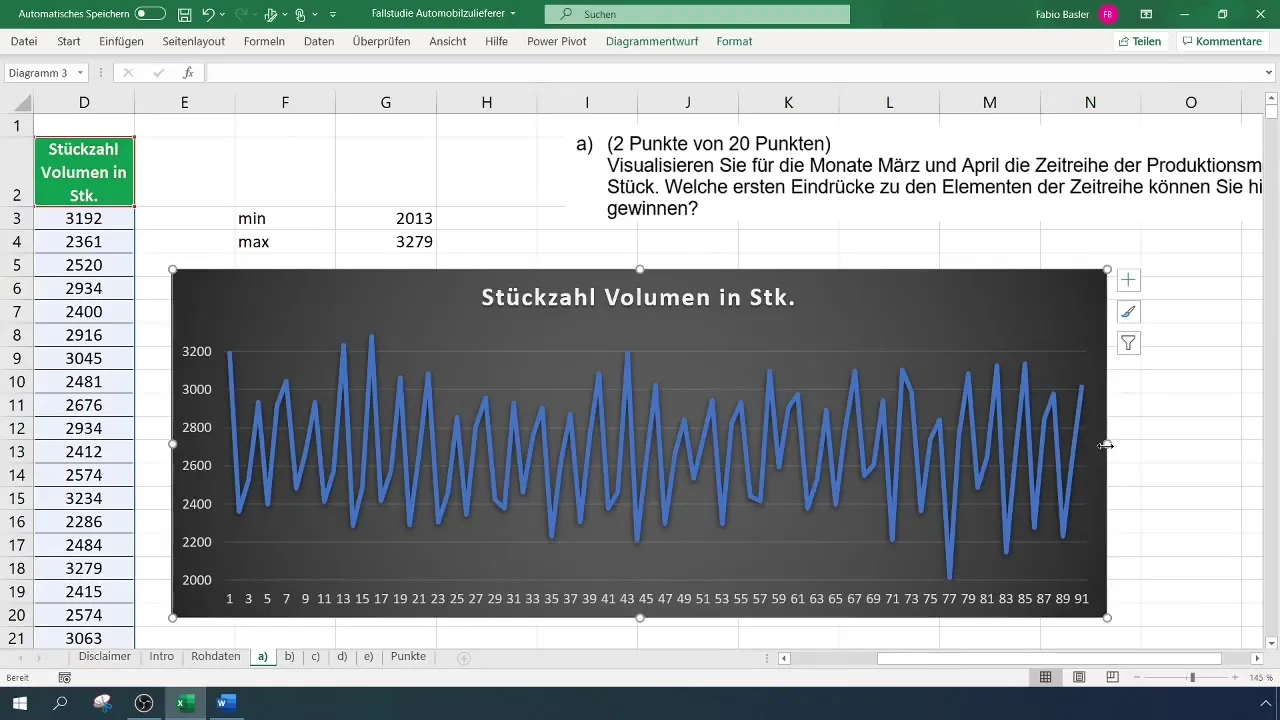Expand the Undo history dropdown arrow
Image resolution: width=1280 pixels, height=720 pixels.
pyautogui.click(x=222, y=15)
